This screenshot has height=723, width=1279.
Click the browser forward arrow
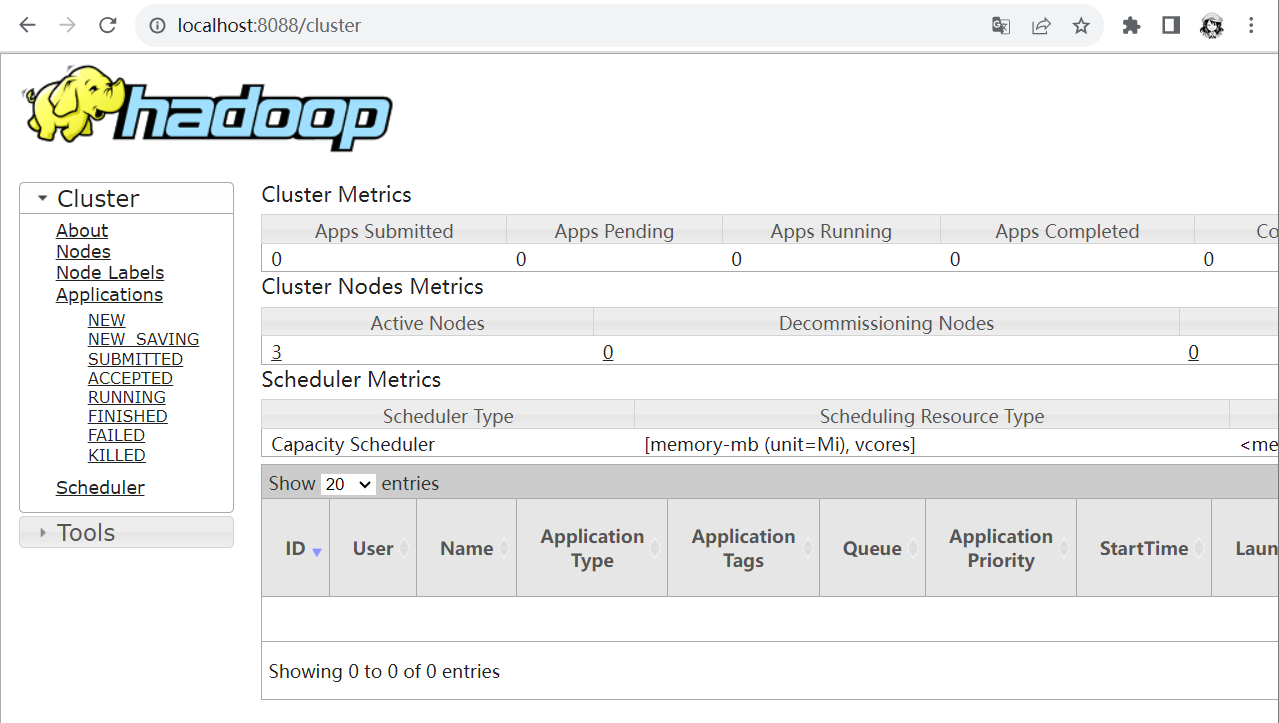(67, 25)
